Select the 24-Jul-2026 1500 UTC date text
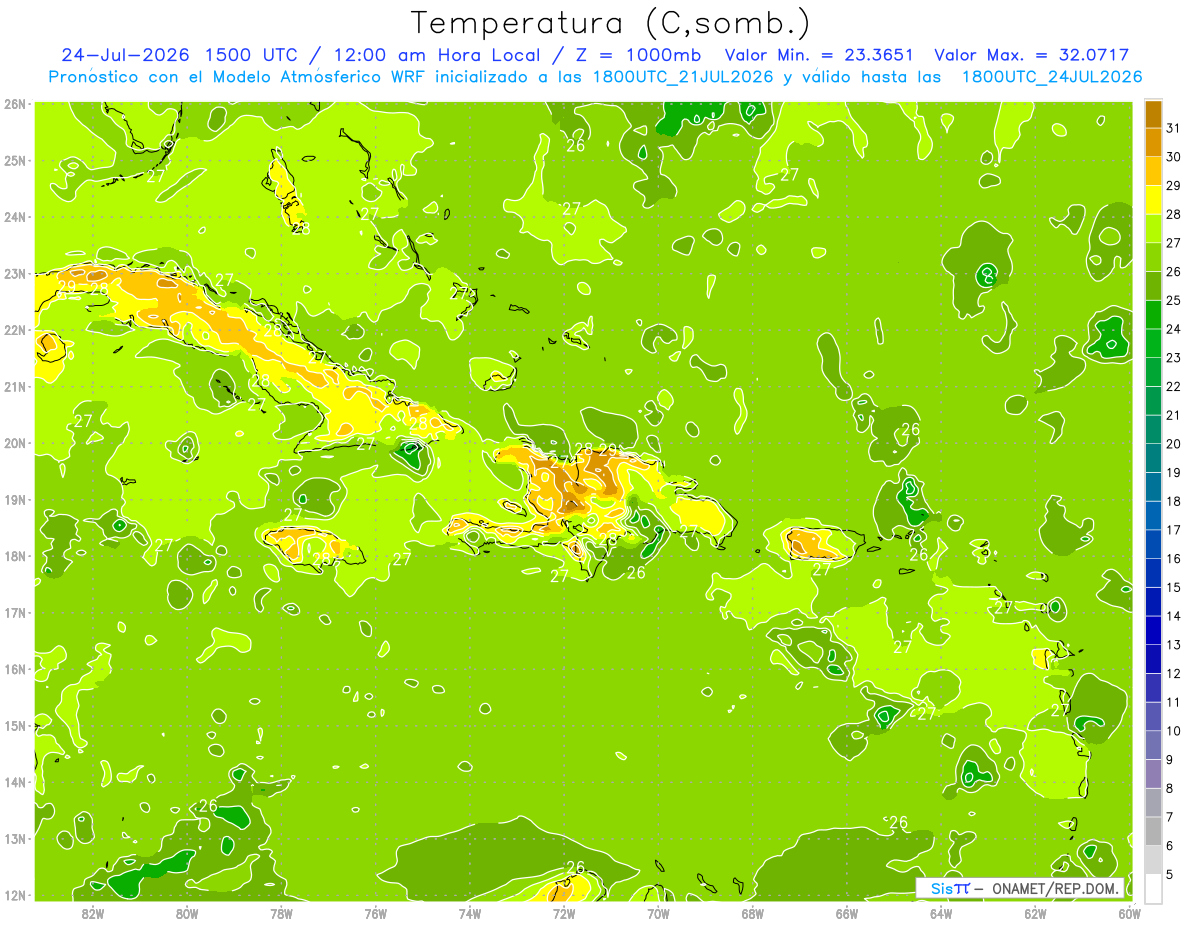 (x=175, y=55)
